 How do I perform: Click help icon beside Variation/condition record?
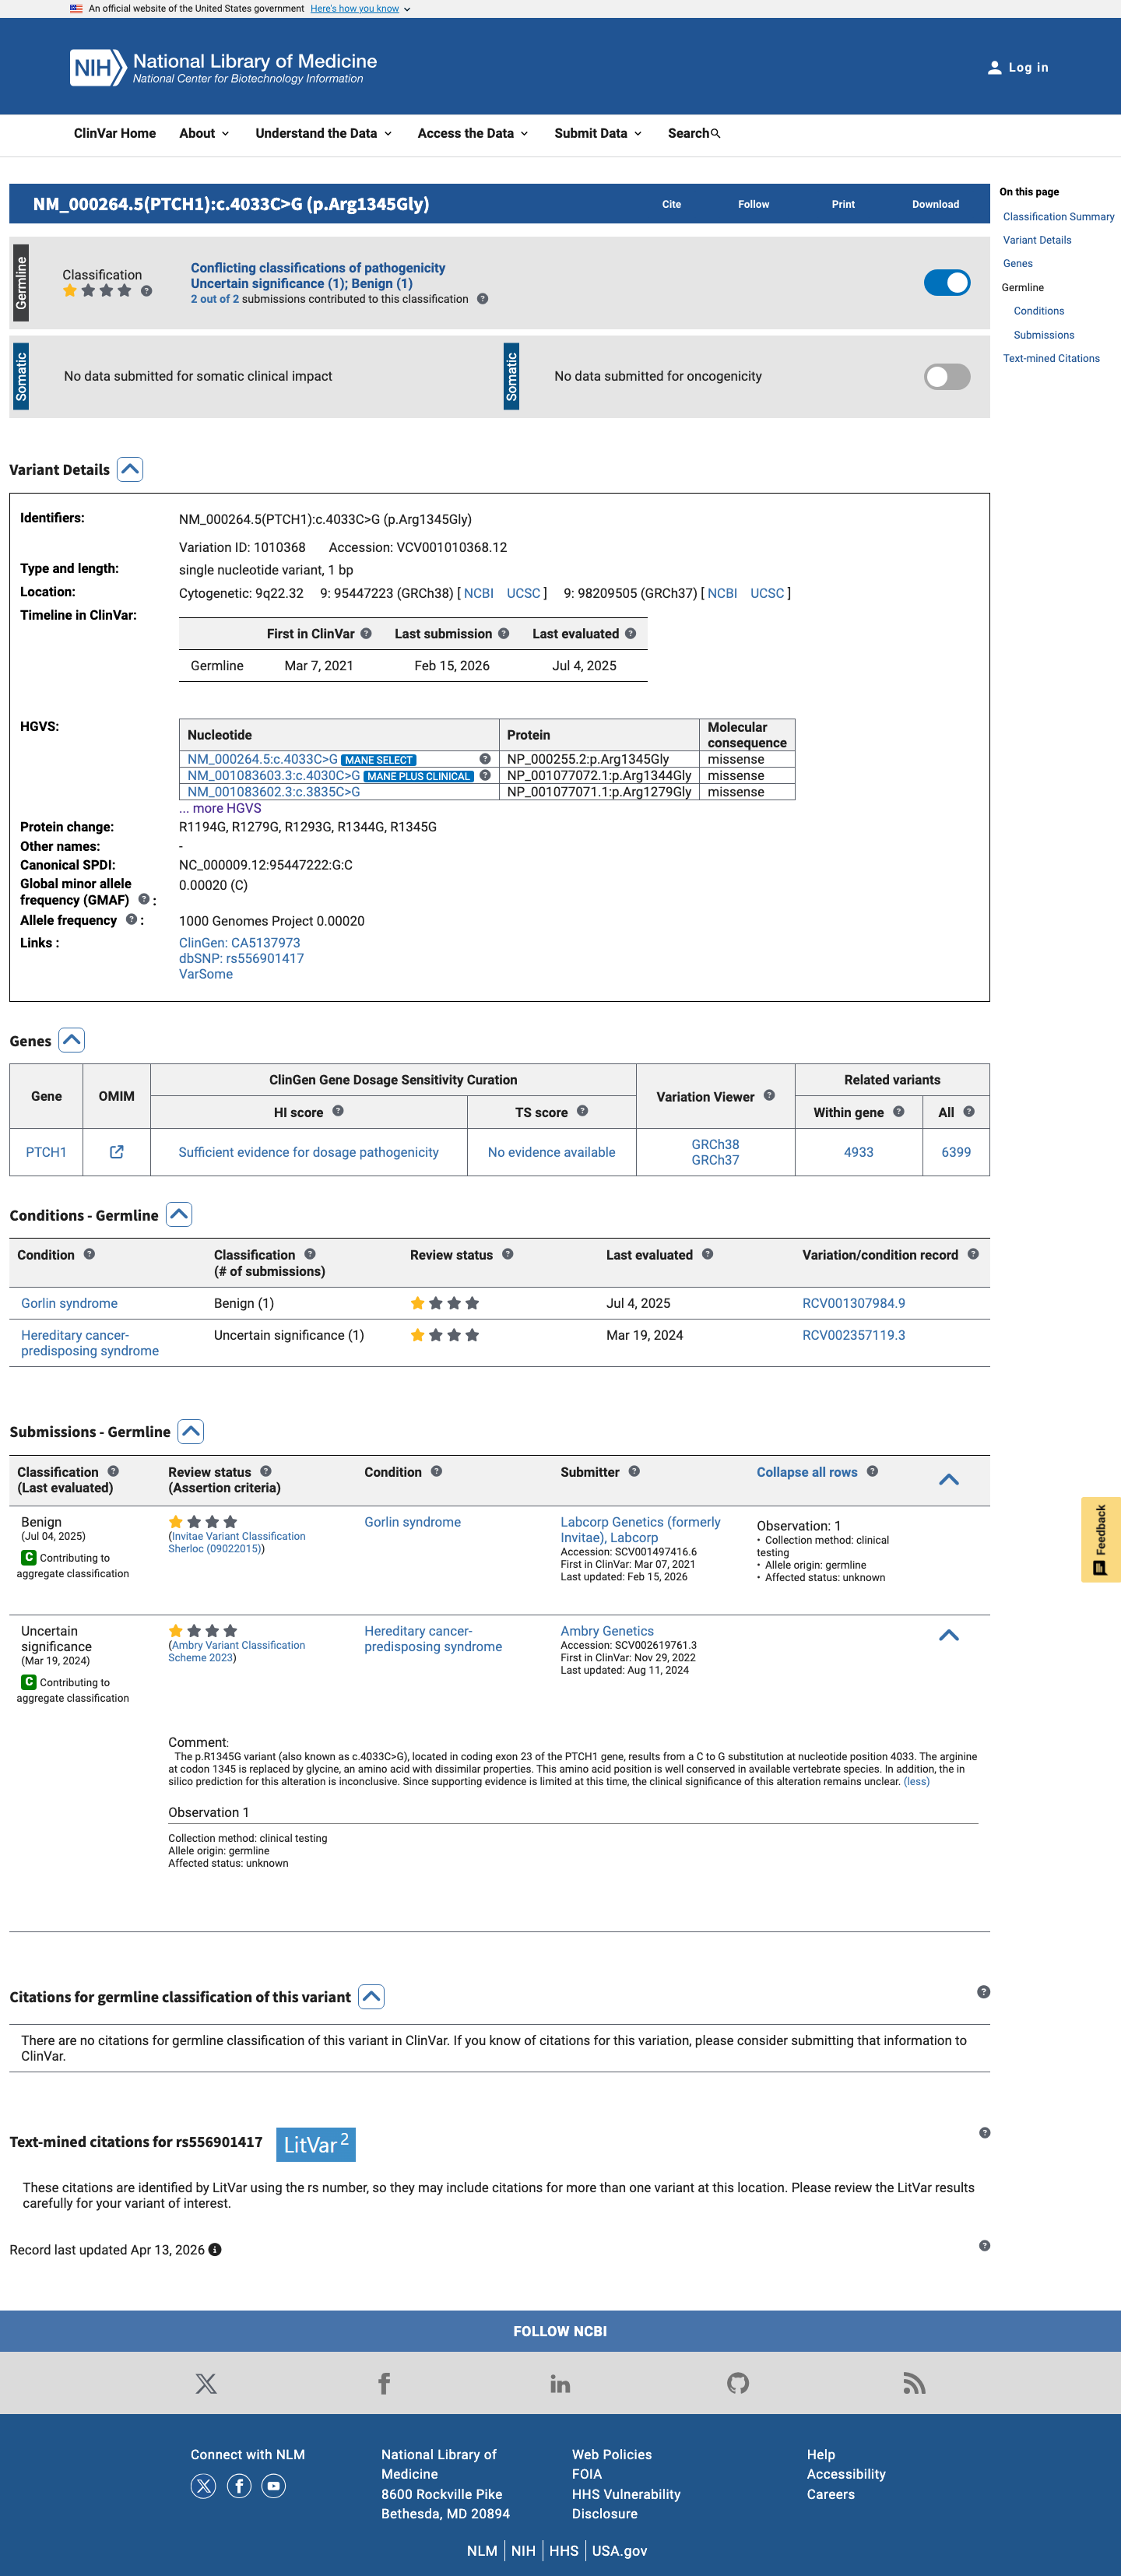[973, 1255]
